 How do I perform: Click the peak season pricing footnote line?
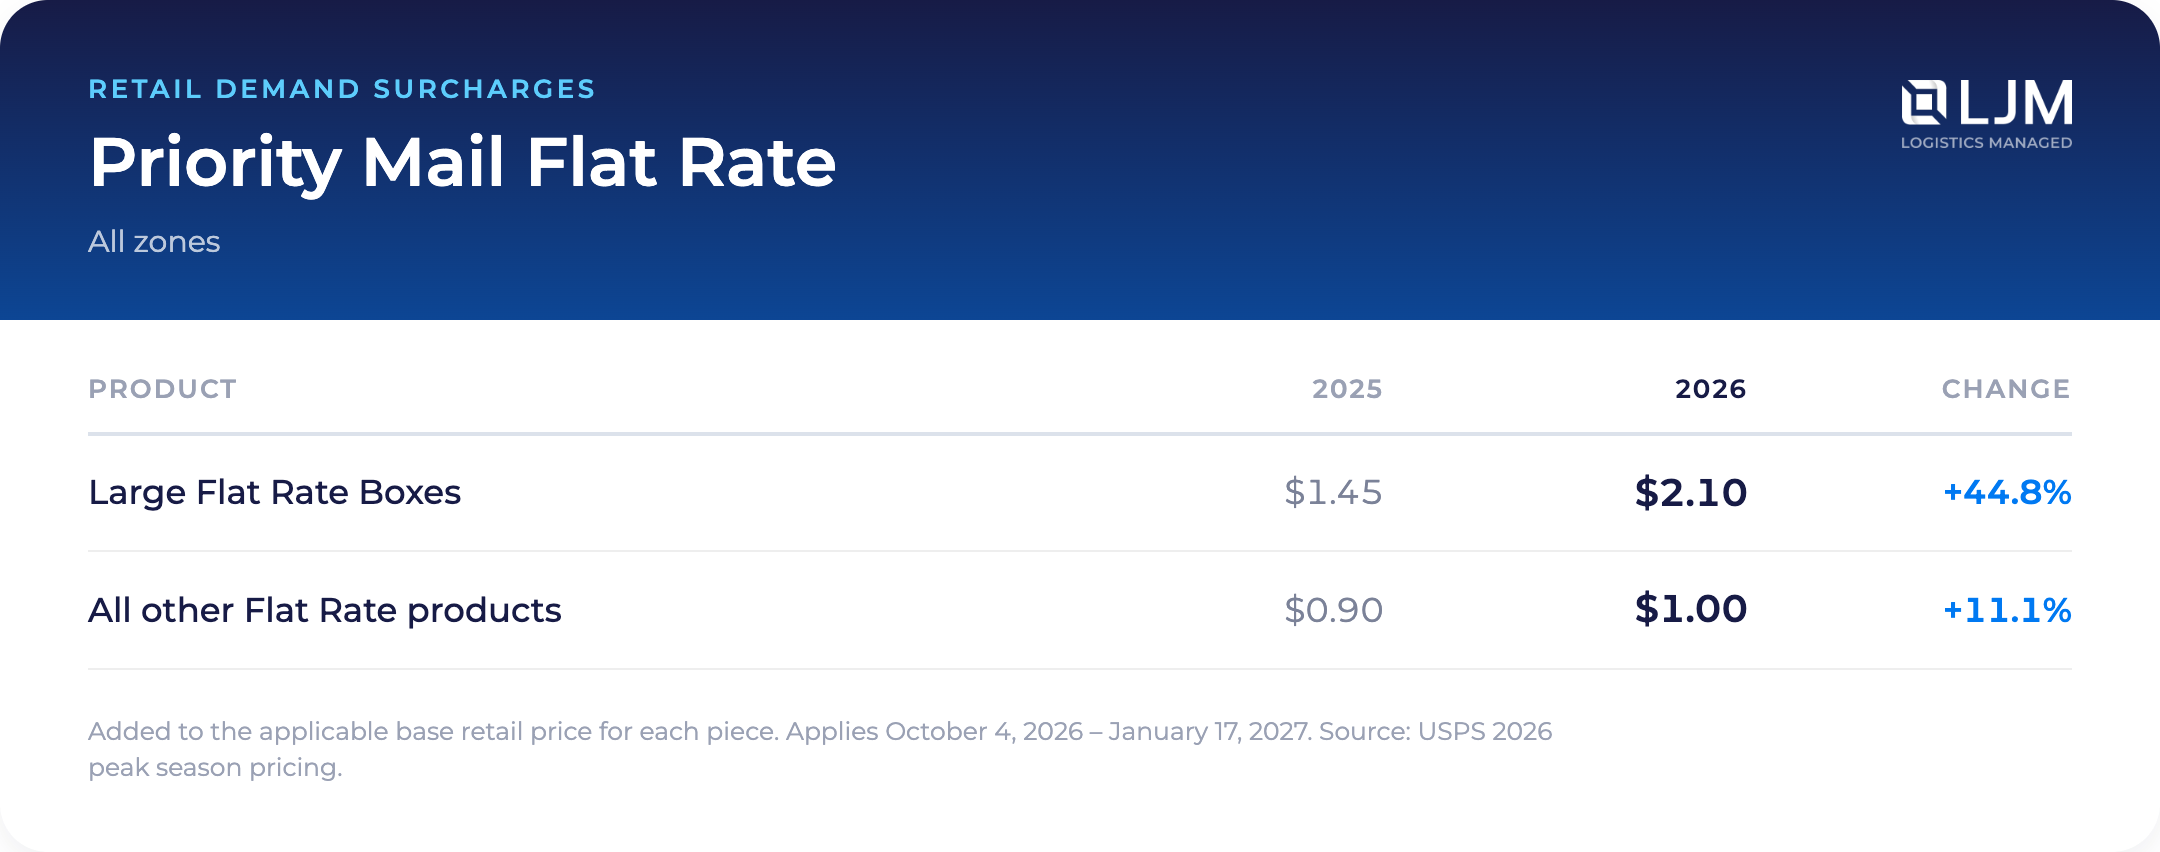click(x=215, y=768)
